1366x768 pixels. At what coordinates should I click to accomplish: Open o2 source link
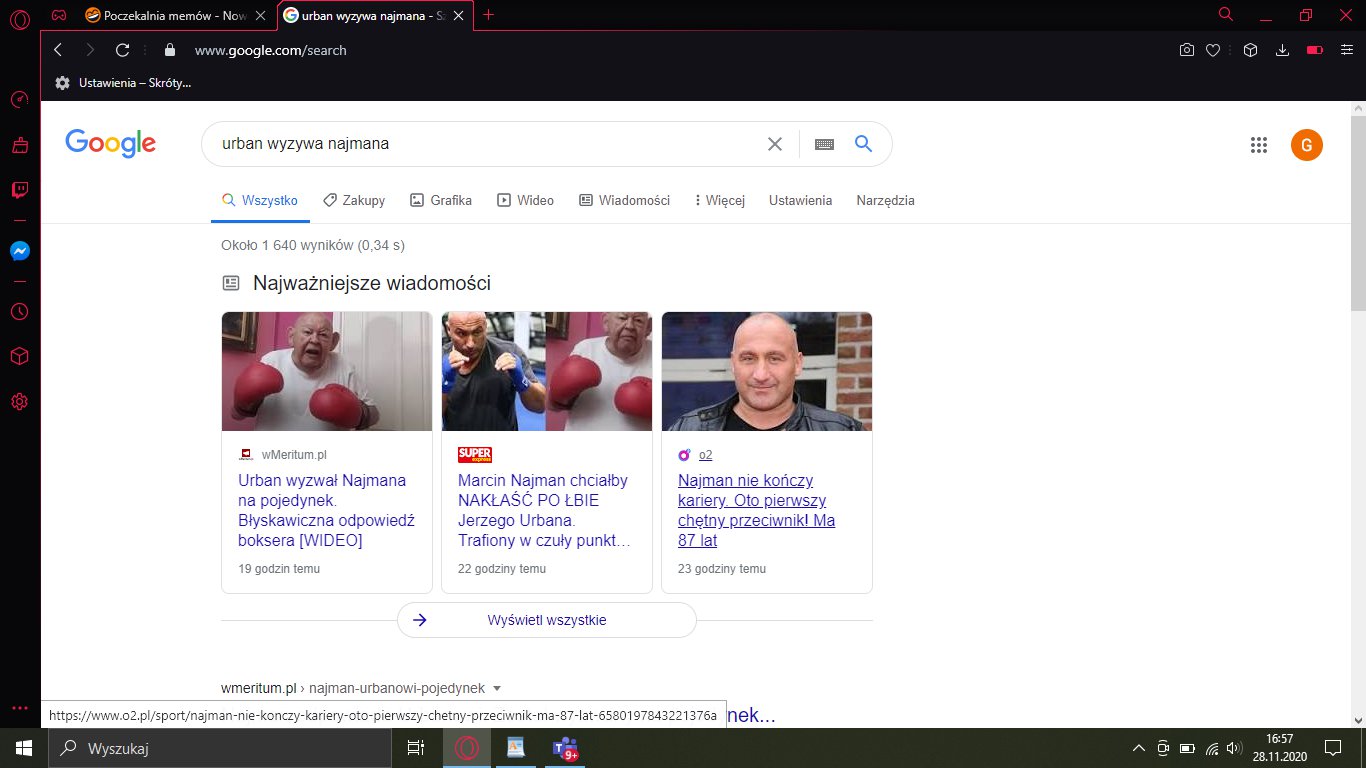coord(706,455)
